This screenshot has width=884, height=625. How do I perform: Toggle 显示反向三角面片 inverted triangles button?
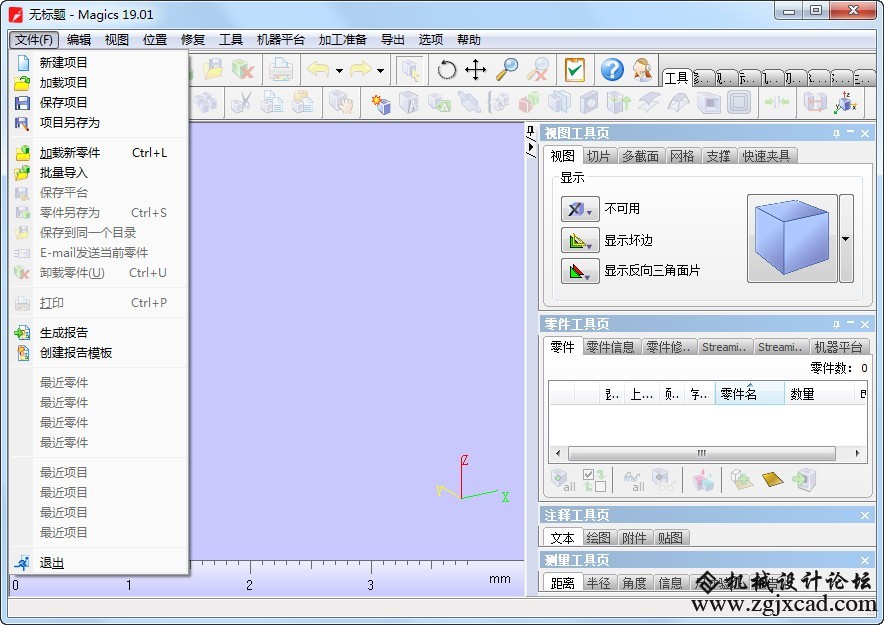[580, 271]
